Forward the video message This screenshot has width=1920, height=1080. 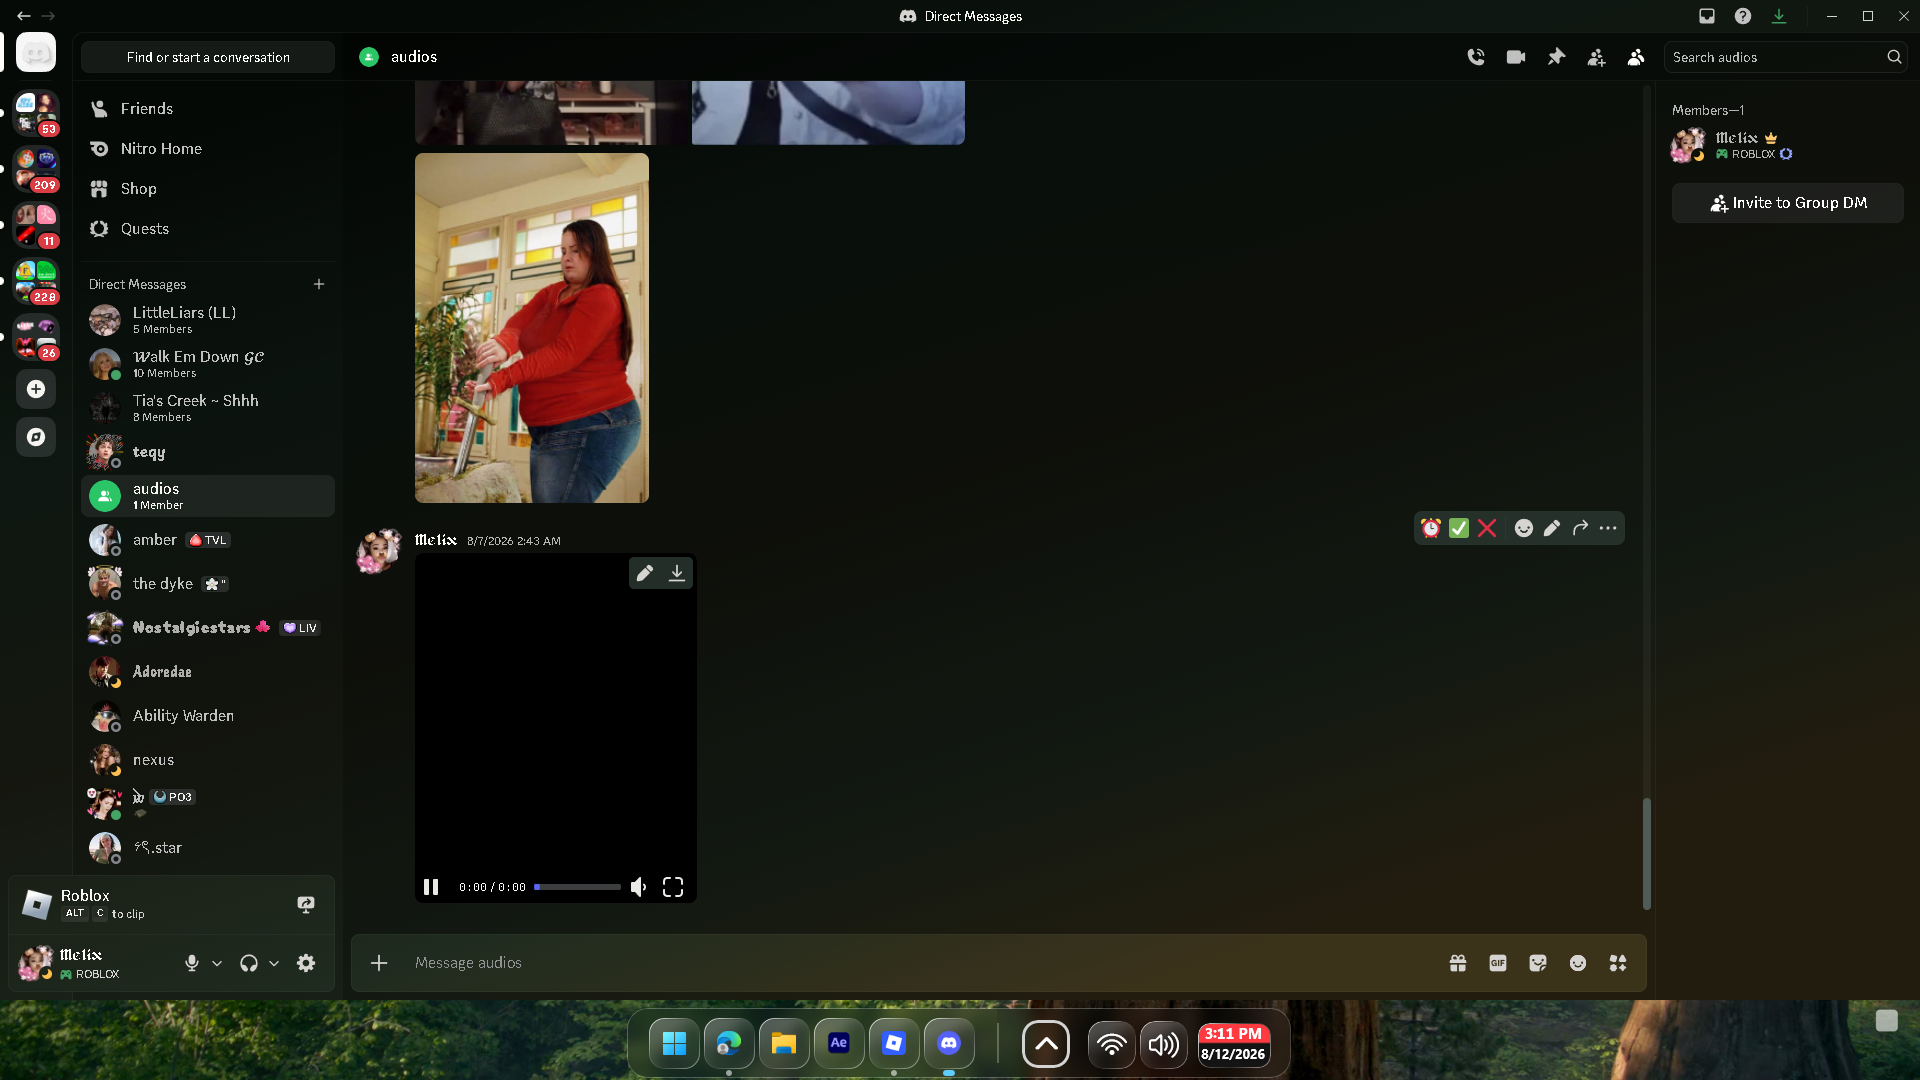pos(1580,528)
